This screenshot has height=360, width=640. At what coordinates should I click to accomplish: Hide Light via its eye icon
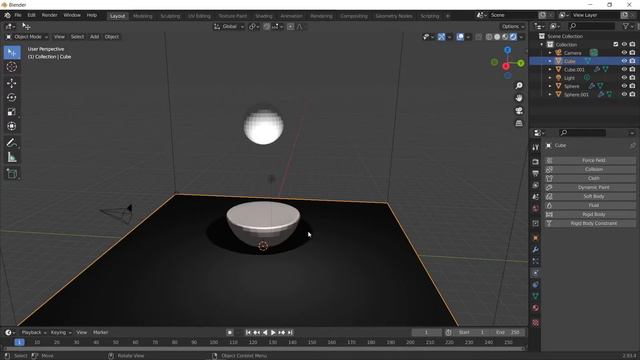point(624,78)
